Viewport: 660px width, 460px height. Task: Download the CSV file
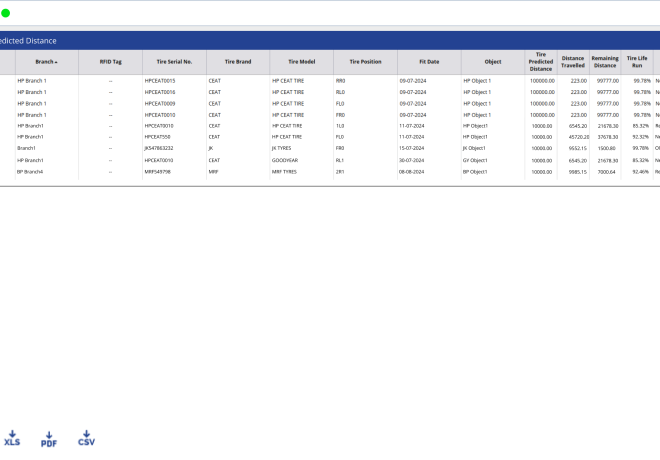(87, 437)
